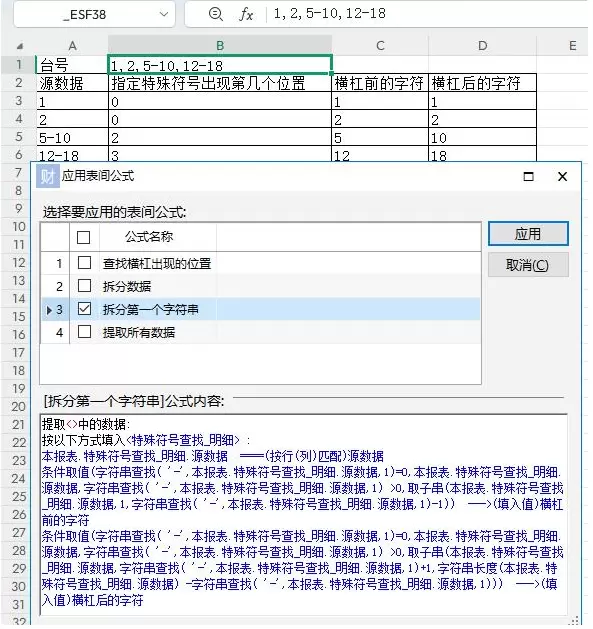This screenshot has width=593, height=629.
Task: Click the 公式名称 column header
Action: tap(149, 237)
